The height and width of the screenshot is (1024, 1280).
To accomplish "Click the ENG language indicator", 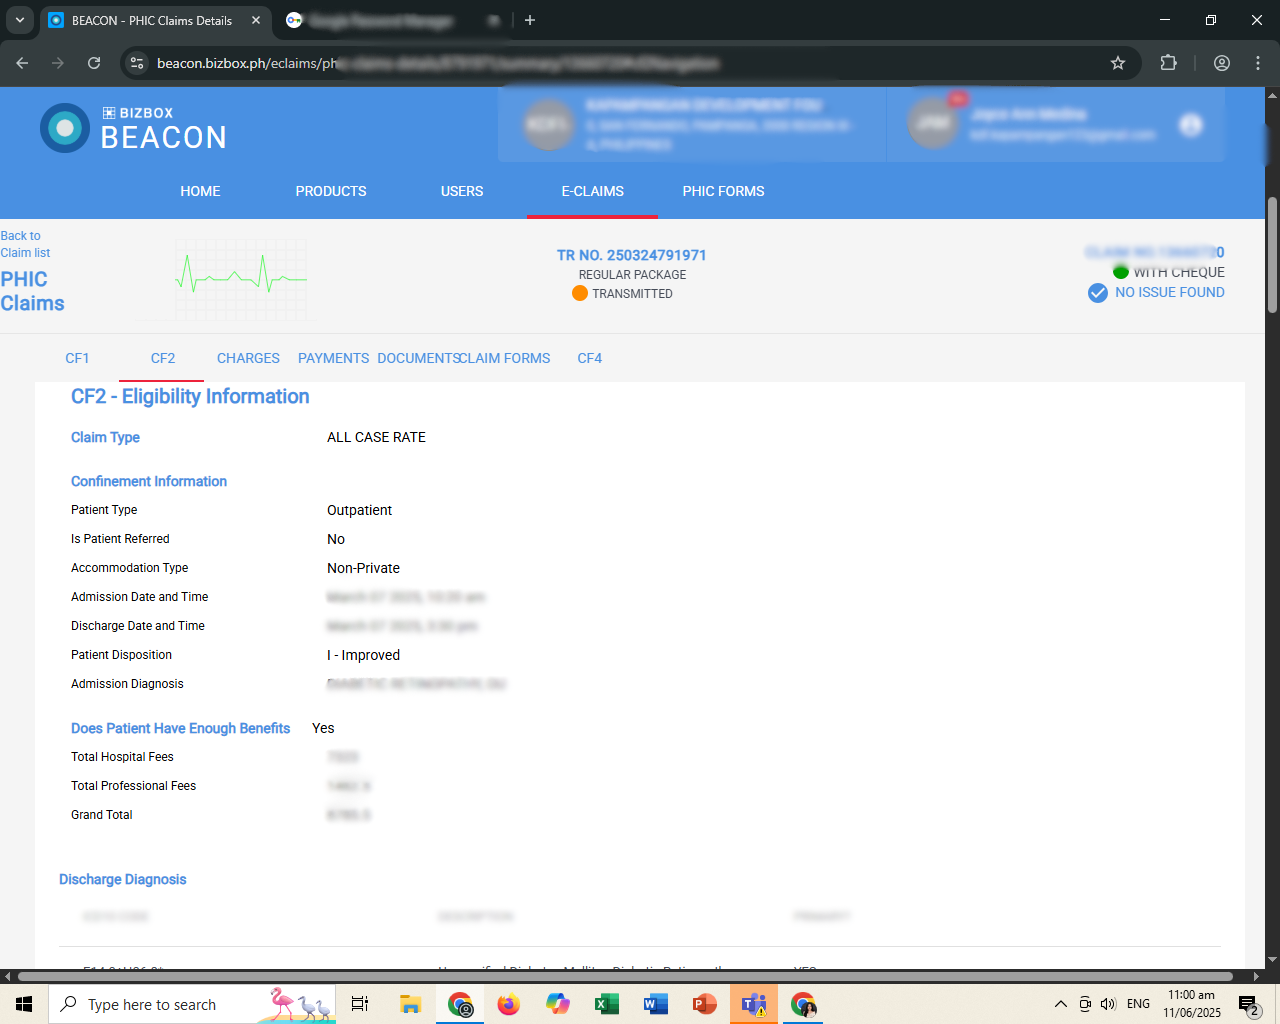I will pyautogui.click(x=1138, y=1004).
